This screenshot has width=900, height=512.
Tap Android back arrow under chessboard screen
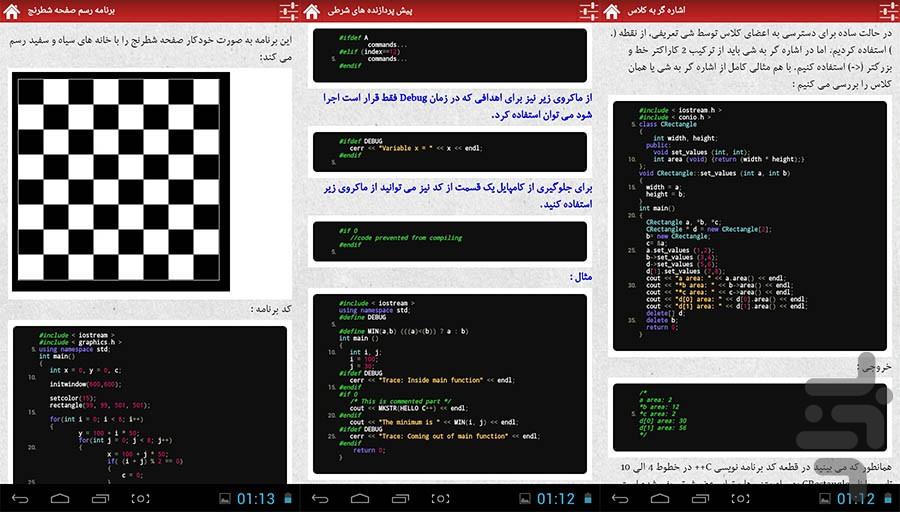[x=20, y=498]
